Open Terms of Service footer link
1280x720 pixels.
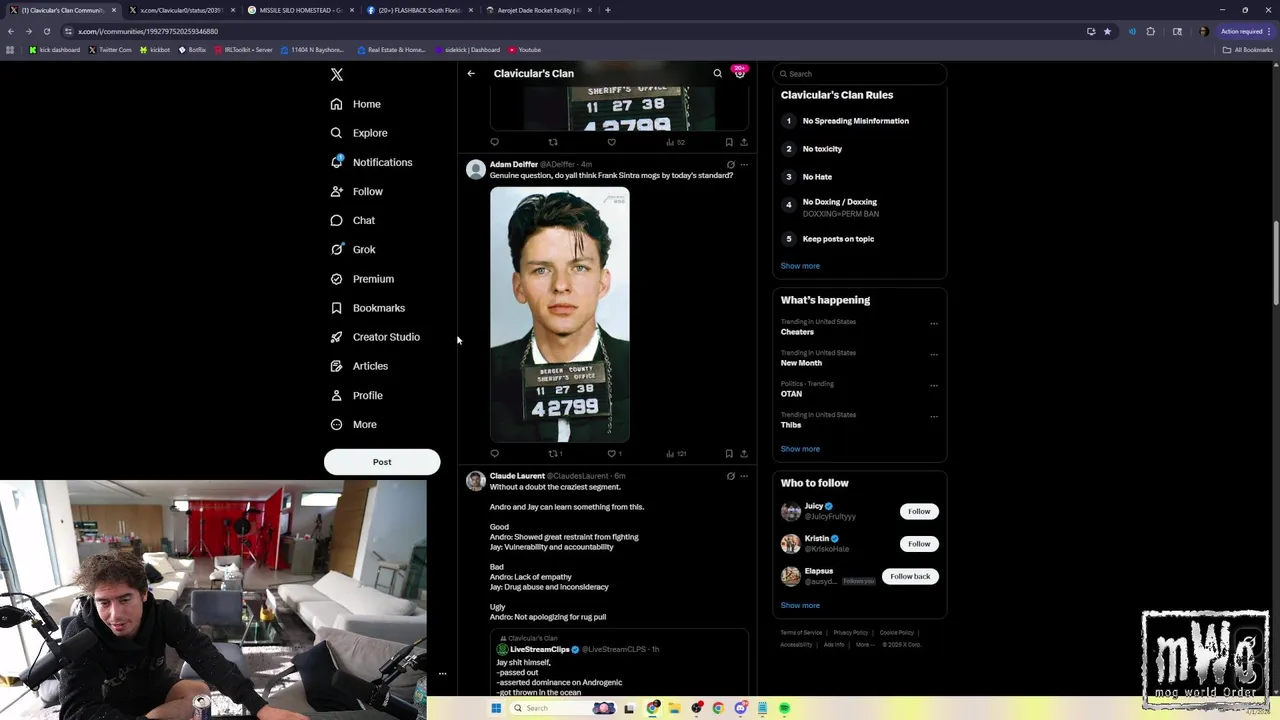coord(801,633)
